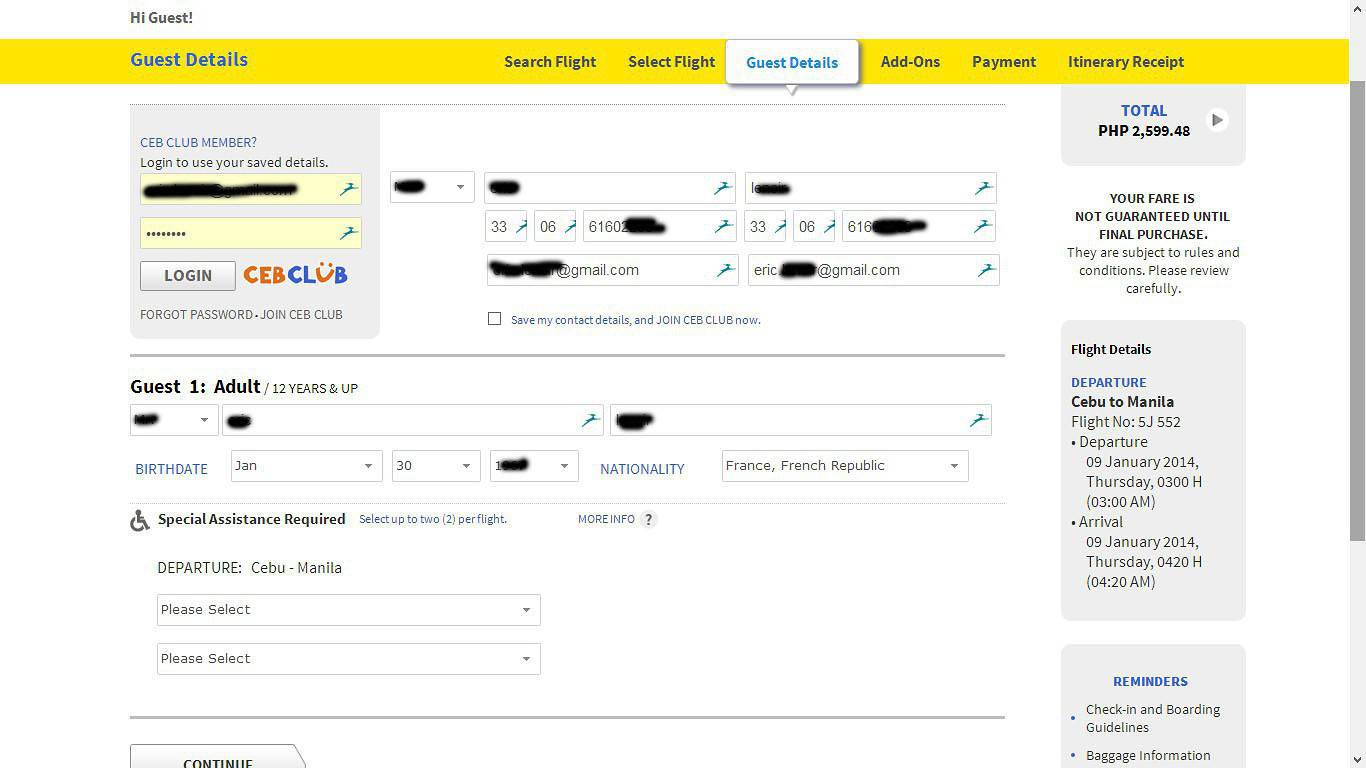
Task: Click the total price PHP 2,599.48
Action: point(1144,131)
